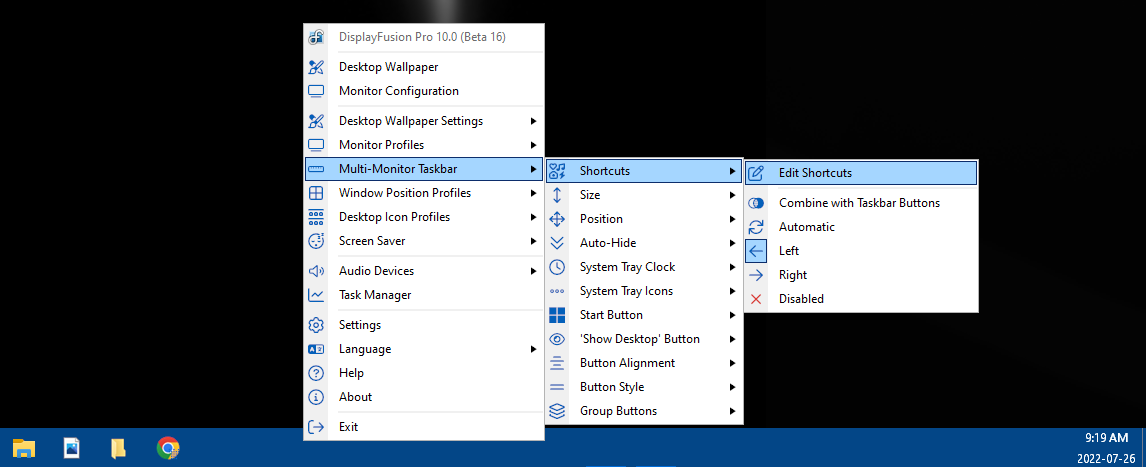Click the Position four-way arrows icon
Image resolution: width=1146 pixels, height=467 pixels.
click(557, 219)
